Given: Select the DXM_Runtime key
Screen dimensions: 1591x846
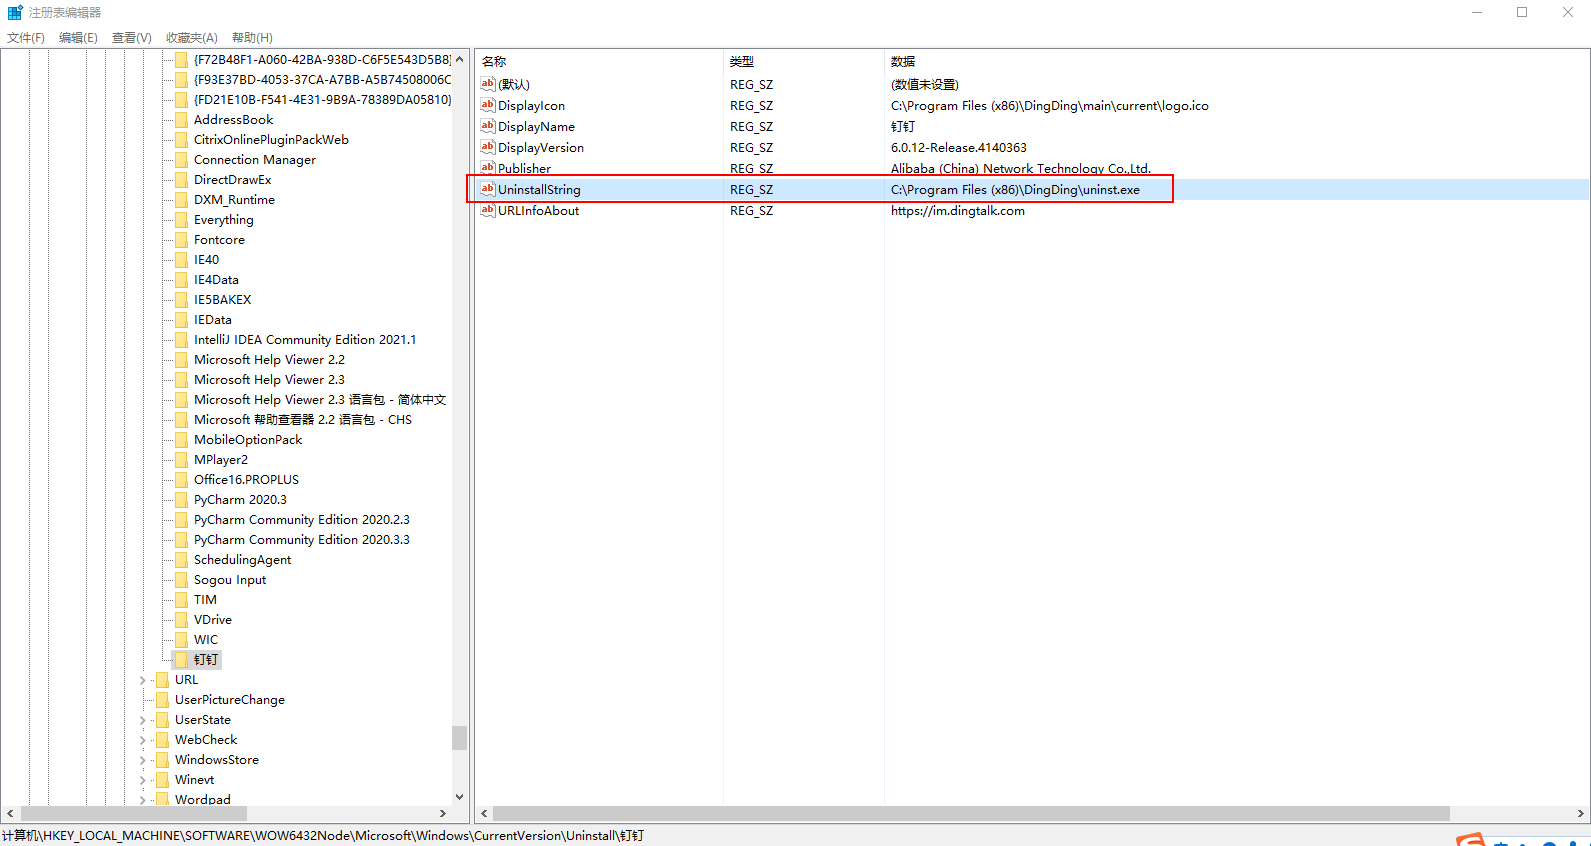Looking at the screenshot, I should coord(234,200).
